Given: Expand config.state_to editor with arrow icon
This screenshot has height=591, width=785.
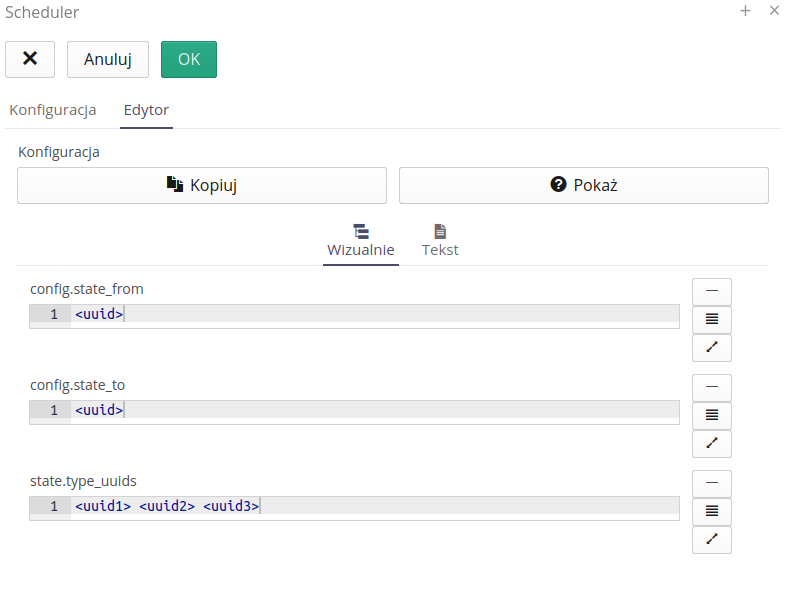Looking at the screenshot, I should 712,443.
